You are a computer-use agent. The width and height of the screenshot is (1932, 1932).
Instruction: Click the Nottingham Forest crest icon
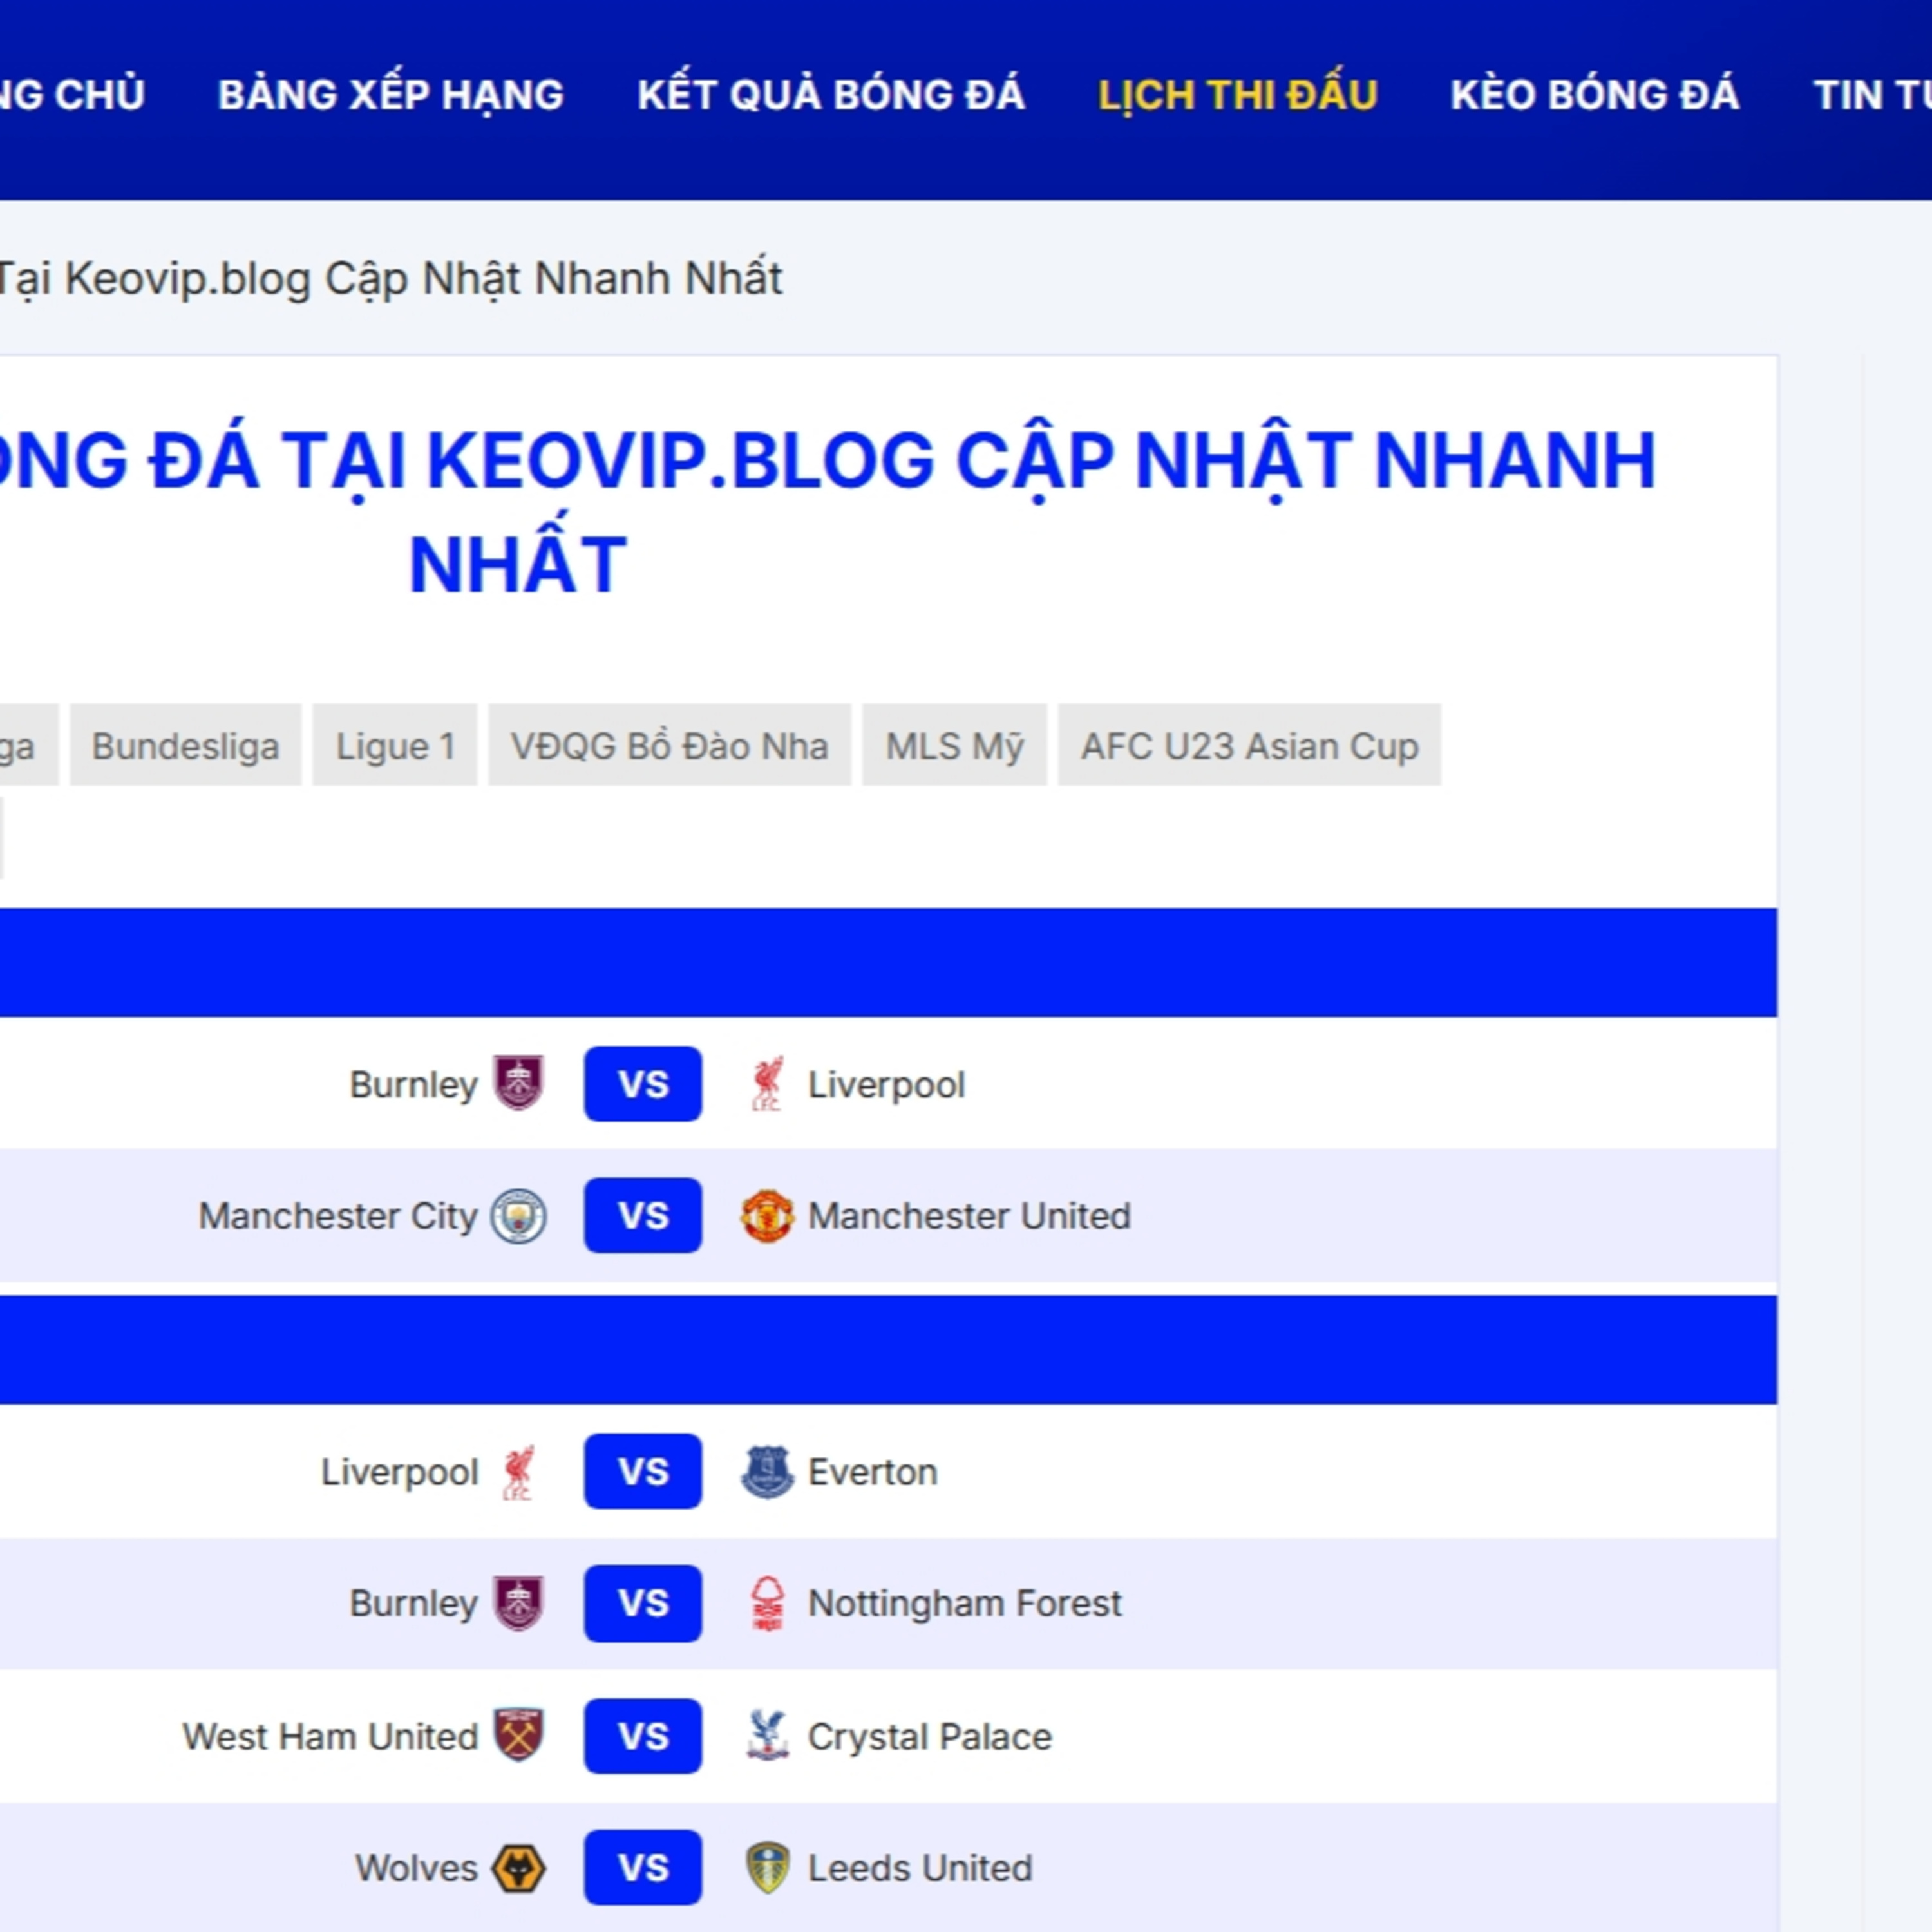pos(767,1603)
